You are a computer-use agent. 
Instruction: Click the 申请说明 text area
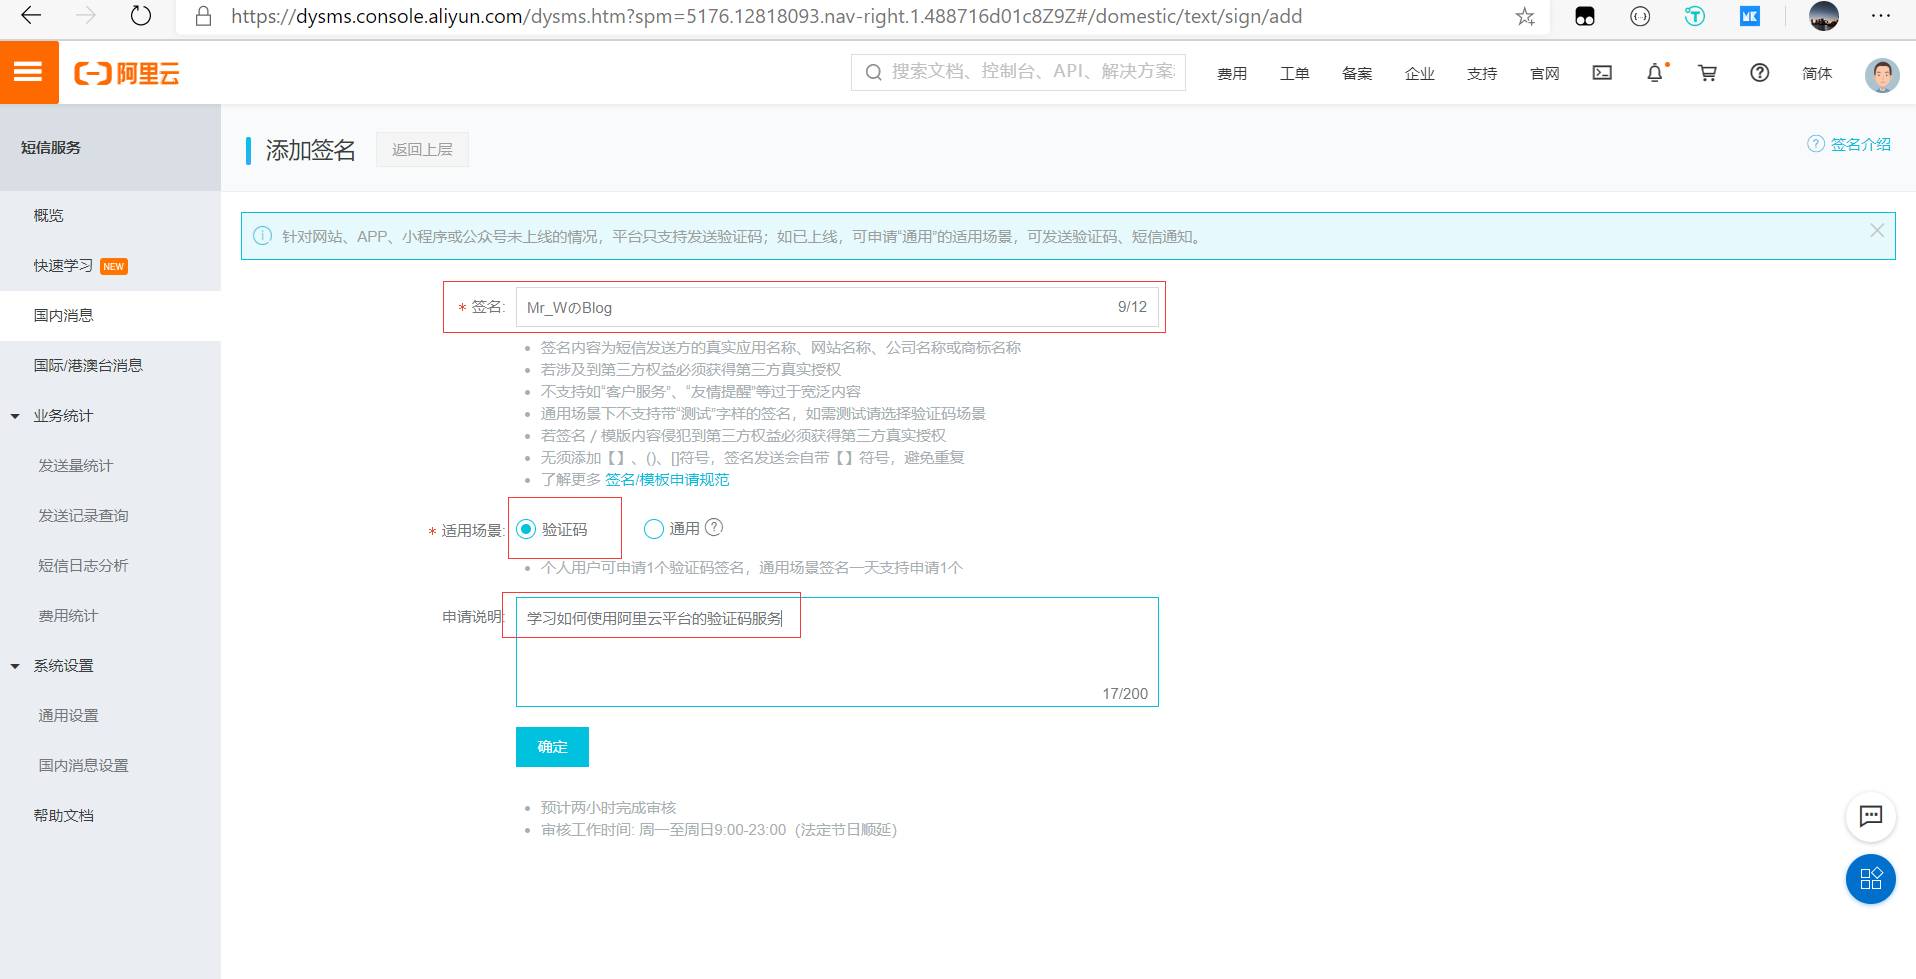tap(837, 652)
